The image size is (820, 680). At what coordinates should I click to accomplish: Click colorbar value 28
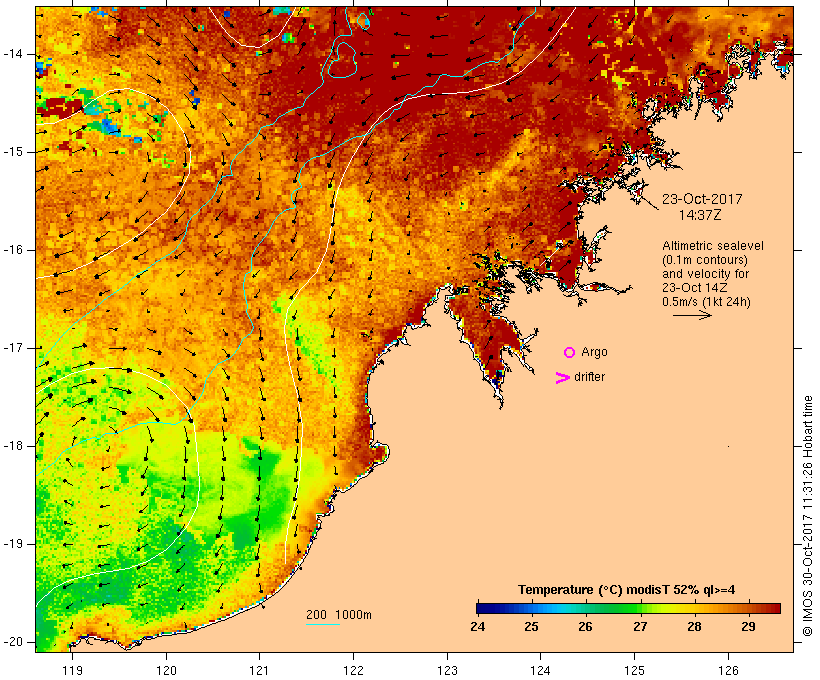694,627
